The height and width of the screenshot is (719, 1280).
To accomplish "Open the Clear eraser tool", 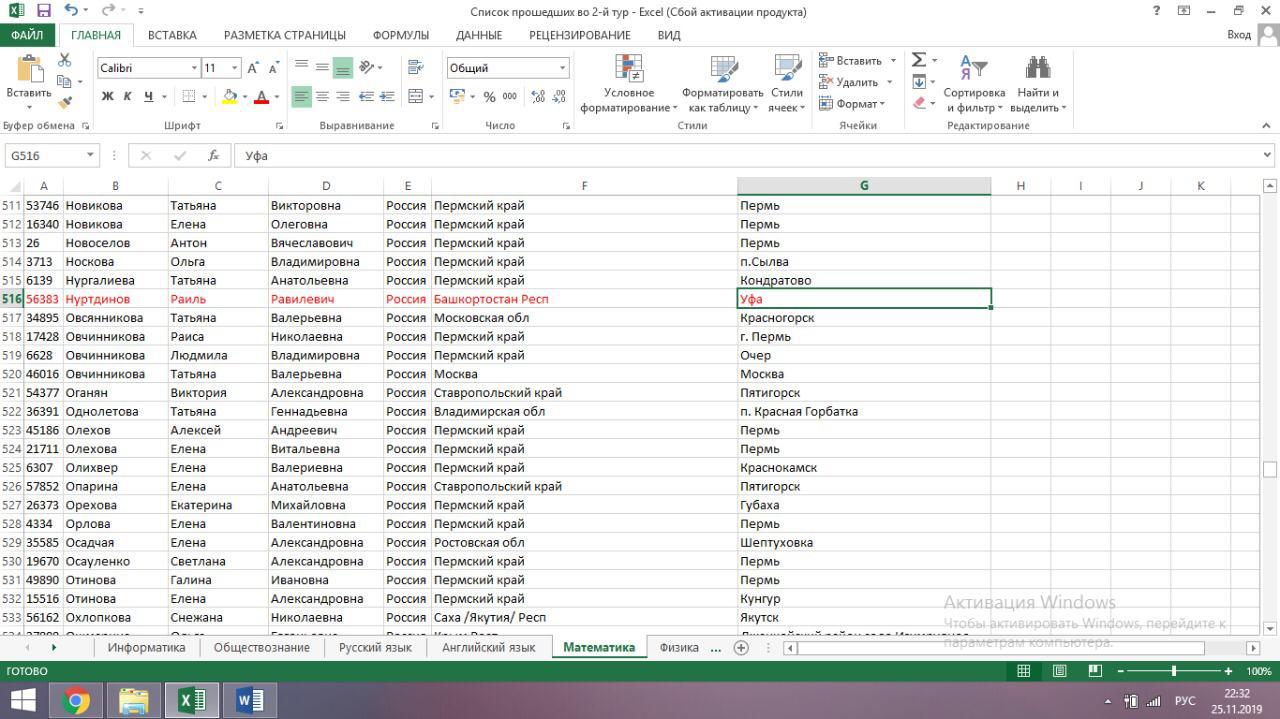I will (x=919, y=103).
